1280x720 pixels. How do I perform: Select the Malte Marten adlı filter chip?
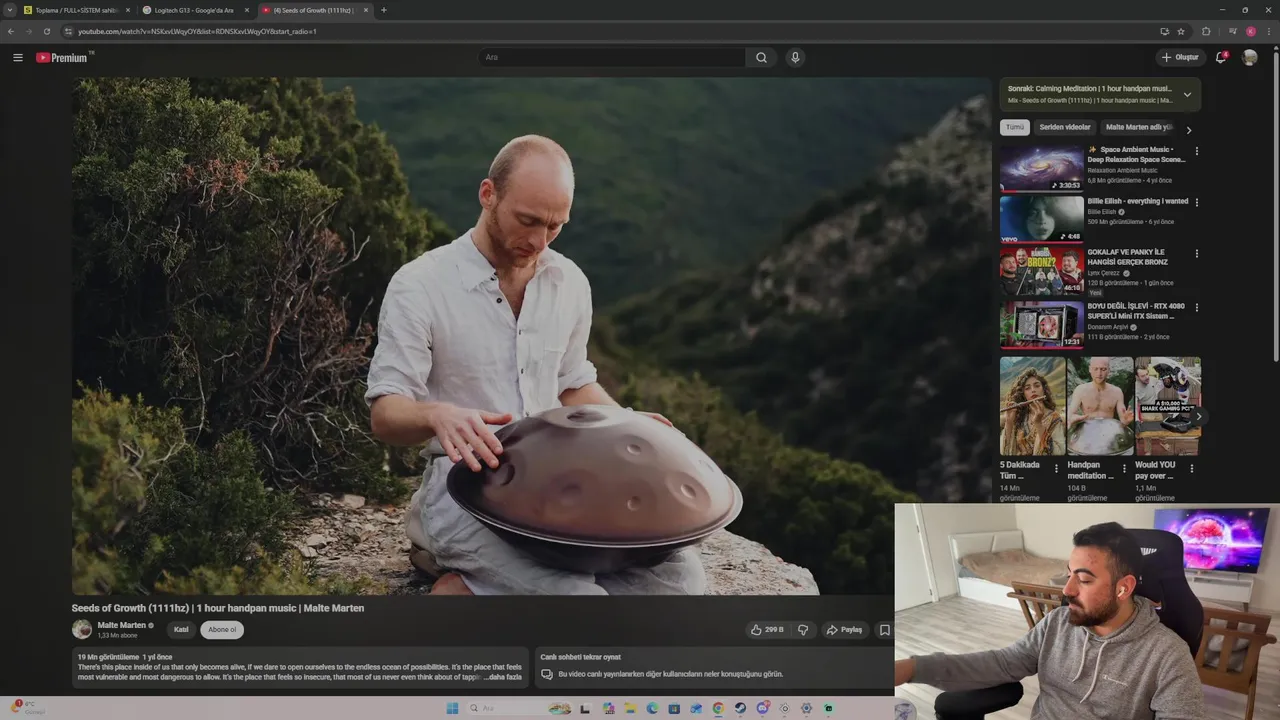point(1139,127)
